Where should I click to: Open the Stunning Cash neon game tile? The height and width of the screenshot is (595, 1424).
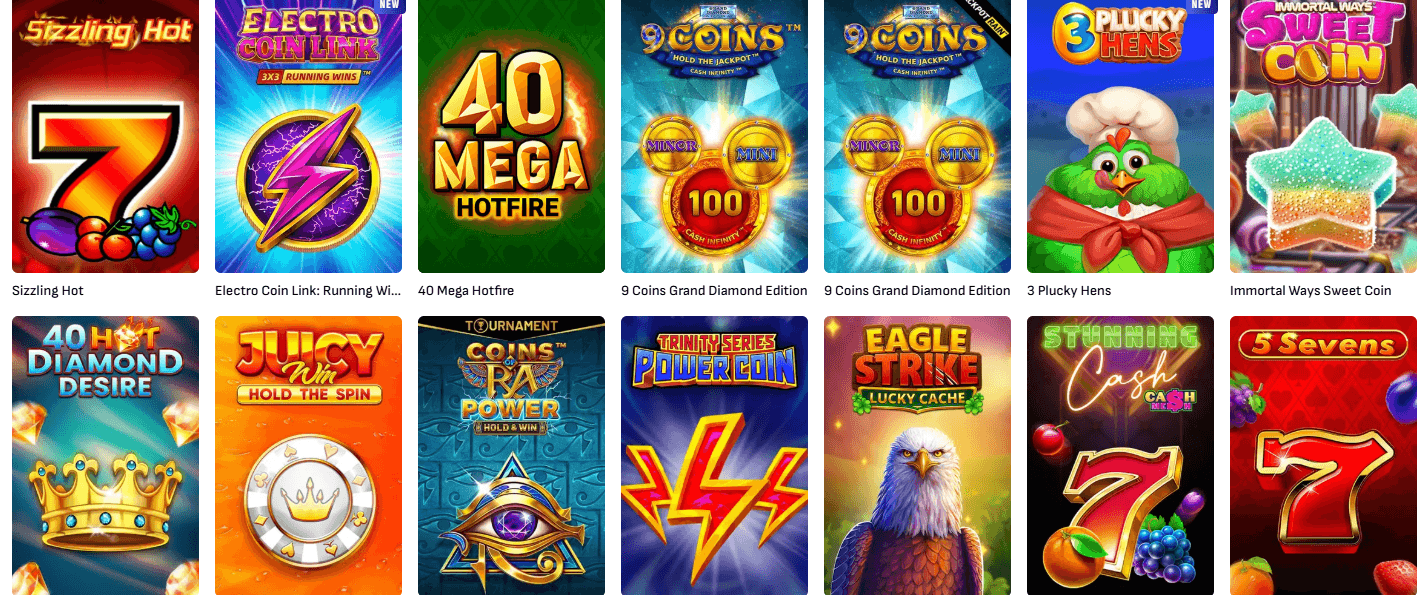(1120, 455)
